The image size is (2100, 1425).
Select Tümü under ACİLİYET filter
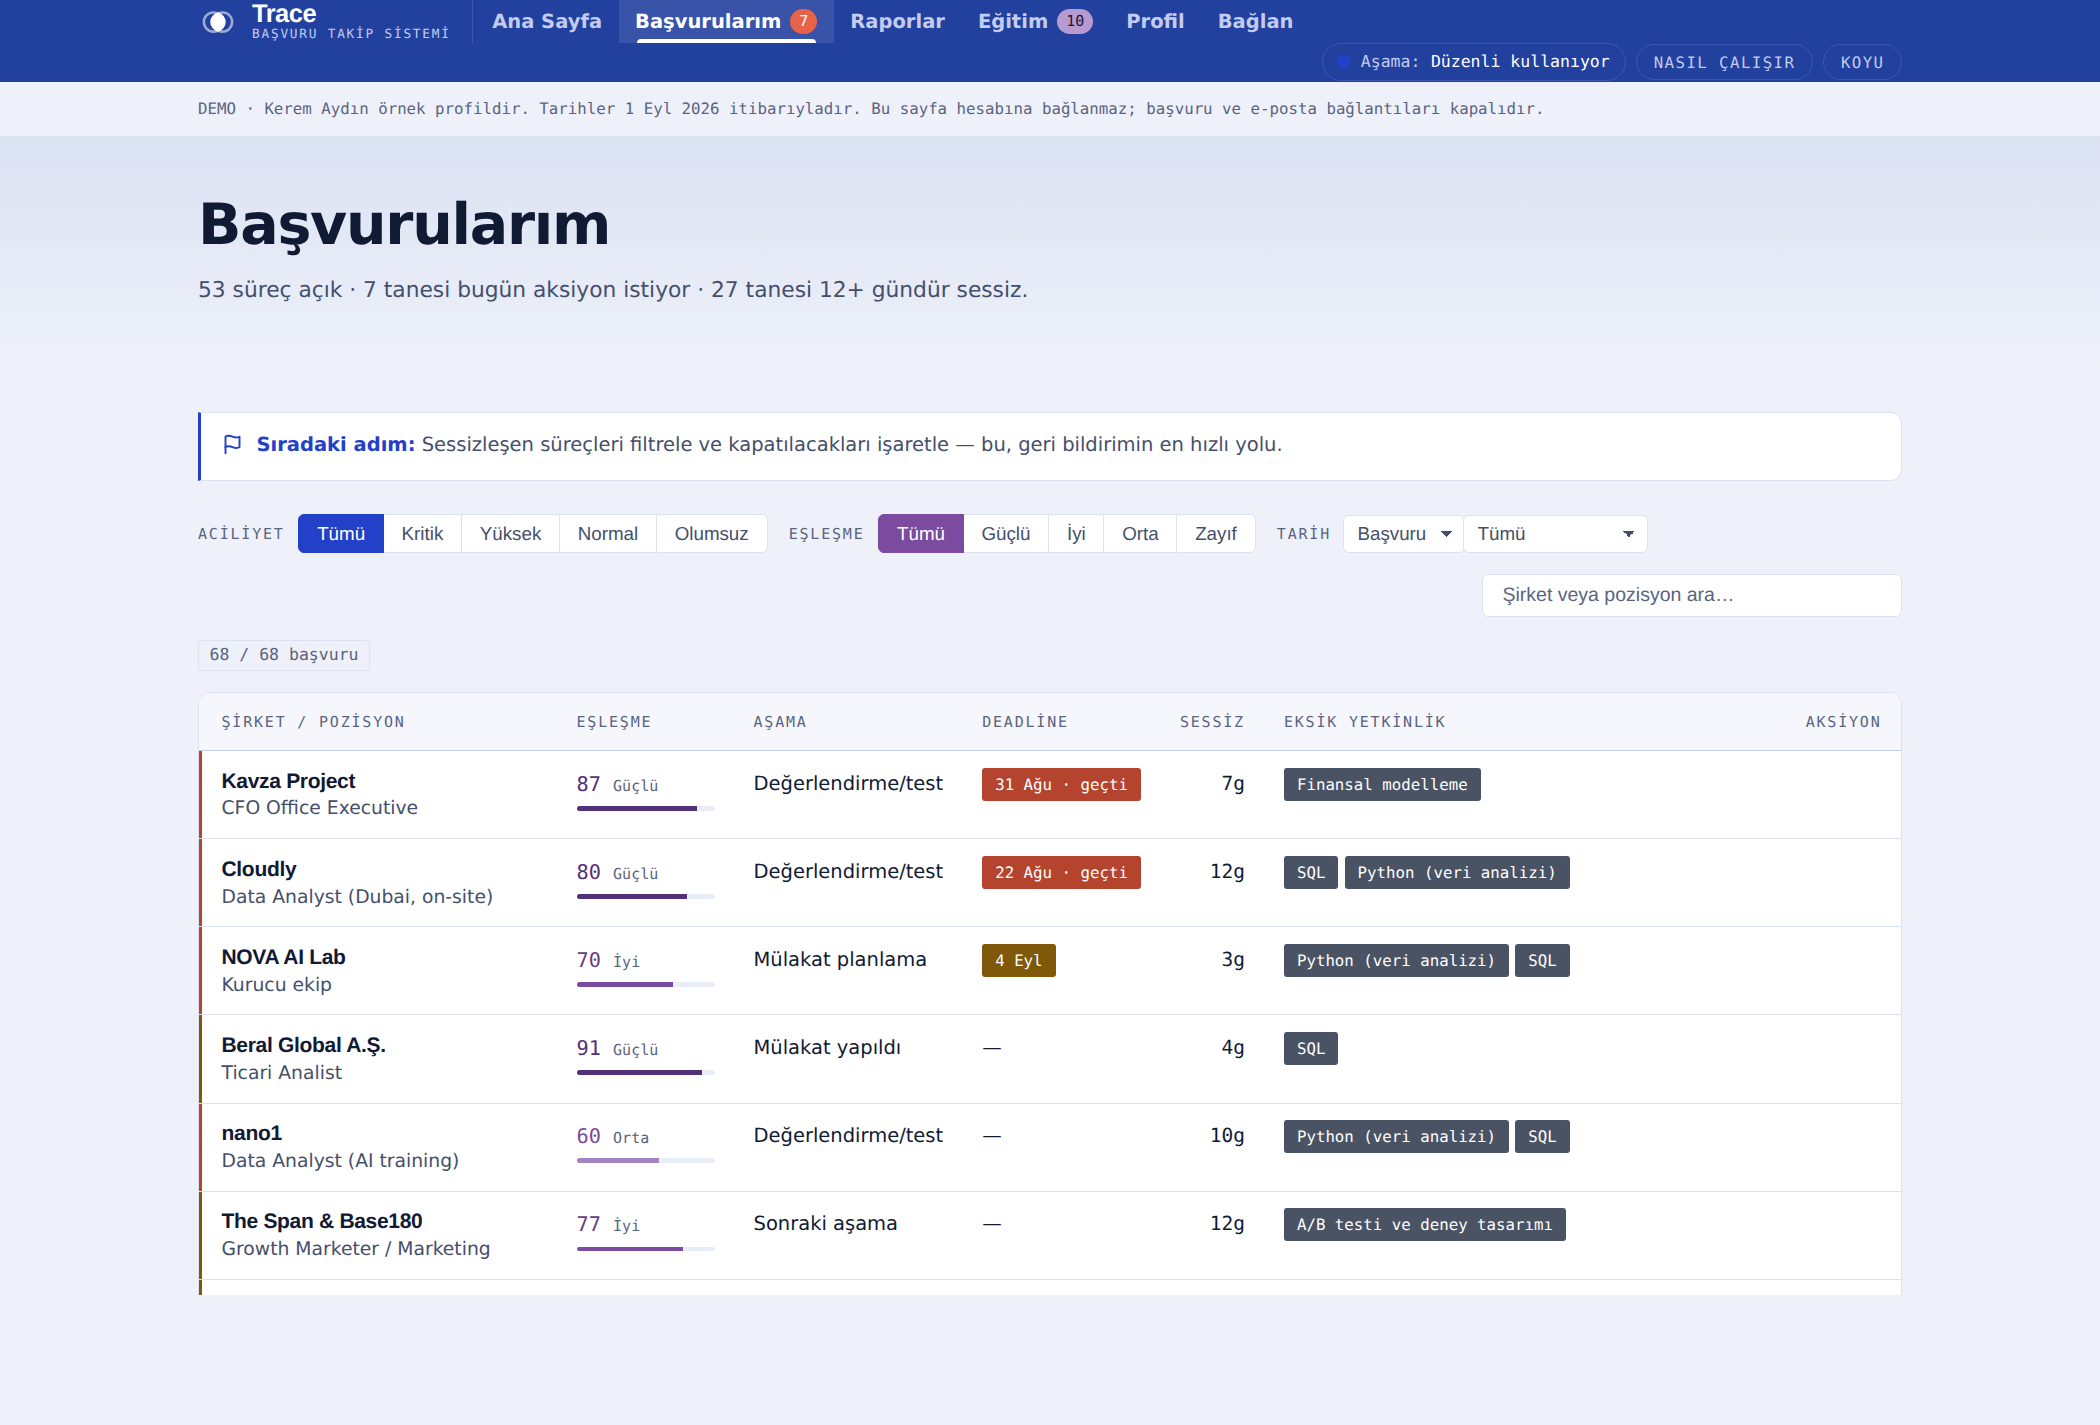point(341,534)
